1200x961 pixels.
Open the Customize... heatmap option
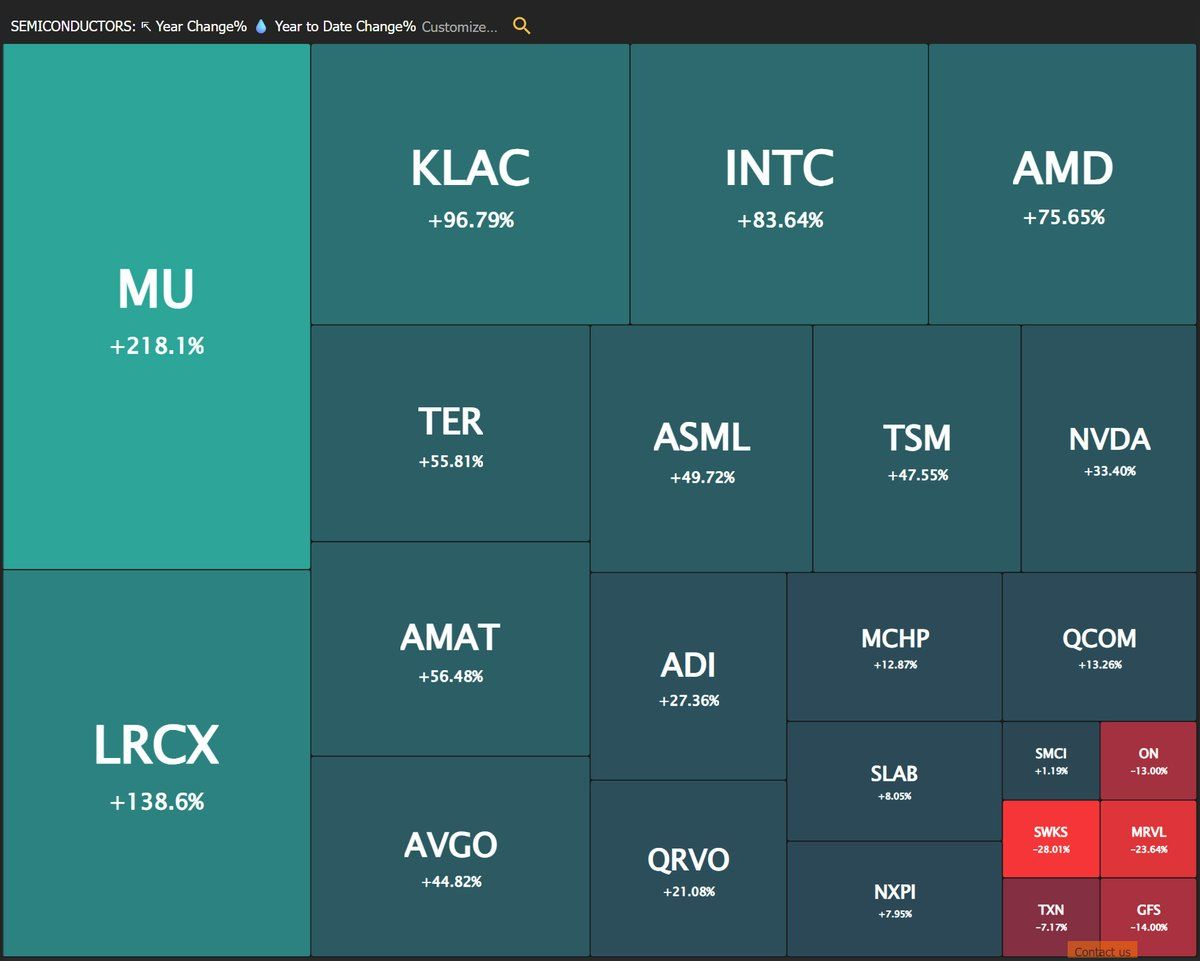point(459,27)
